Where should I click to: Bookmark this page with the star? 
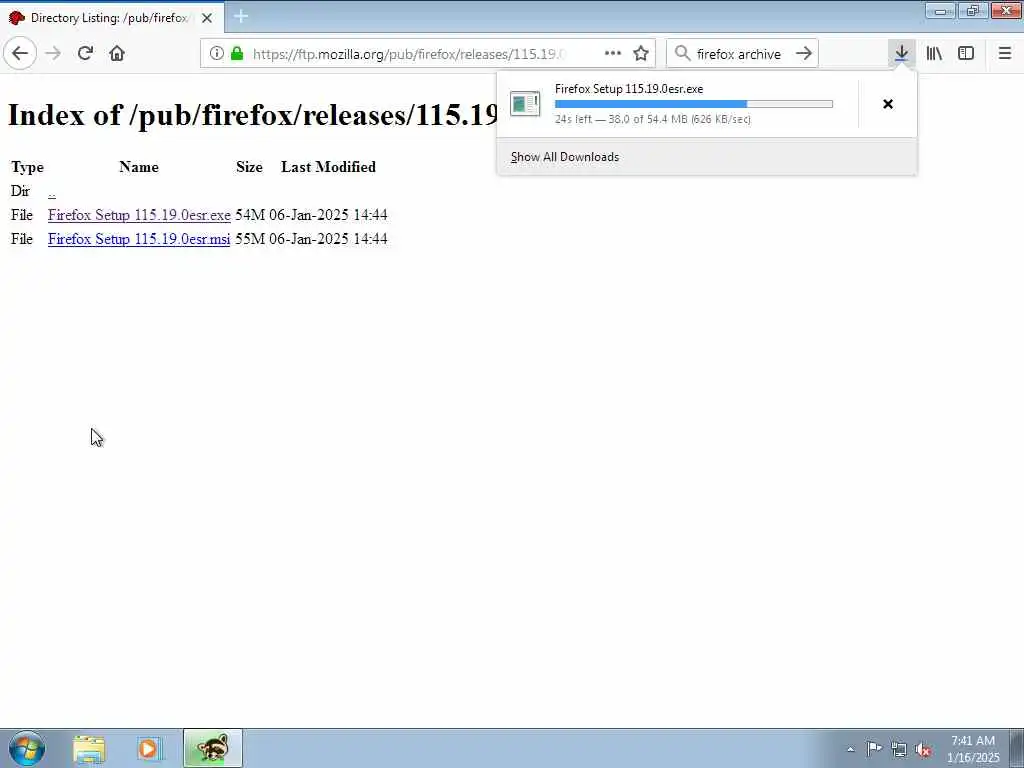[641, 53]
